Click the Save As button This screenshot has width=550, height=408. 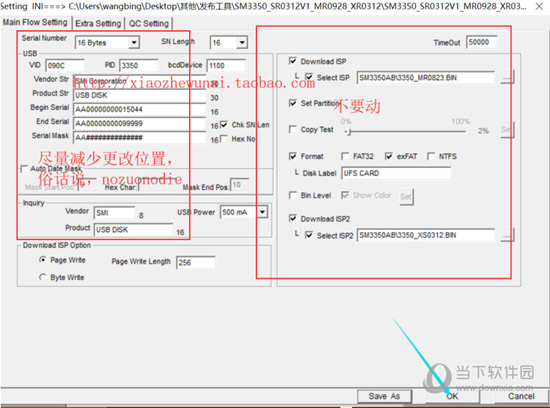384,396
